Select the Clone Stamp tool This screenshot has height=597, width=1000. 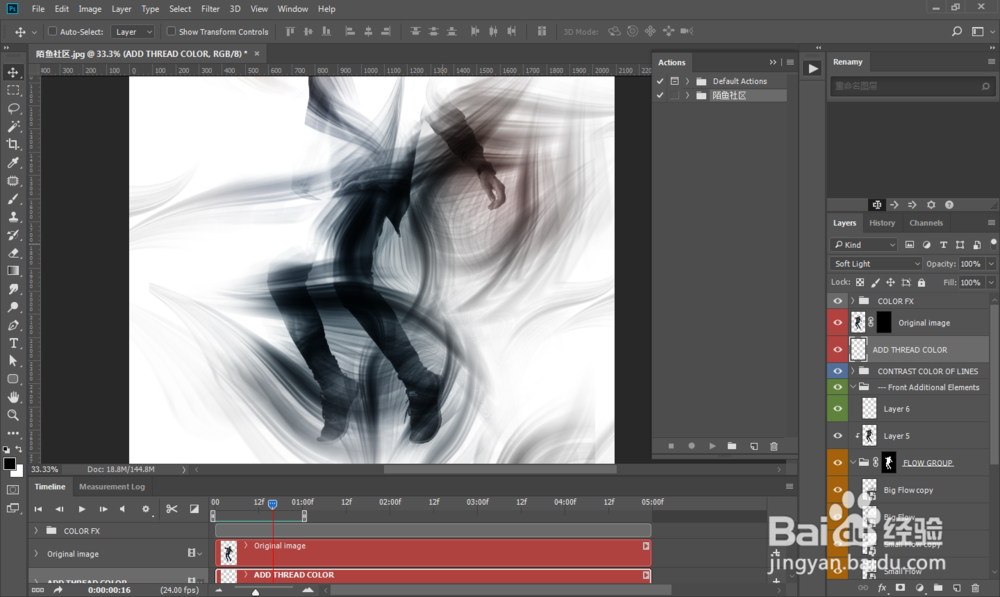pyautogui.click(x=13, y=217)
